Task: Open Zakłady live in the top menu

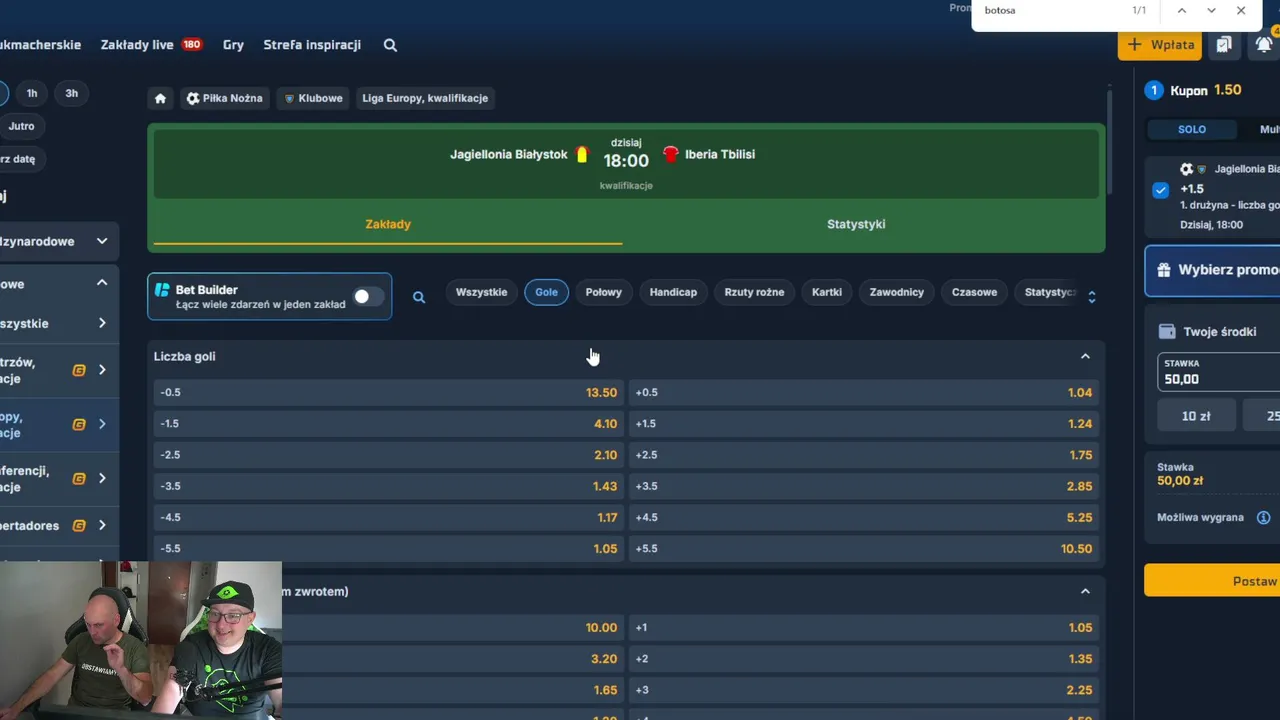Action: [x=137, y=45]
